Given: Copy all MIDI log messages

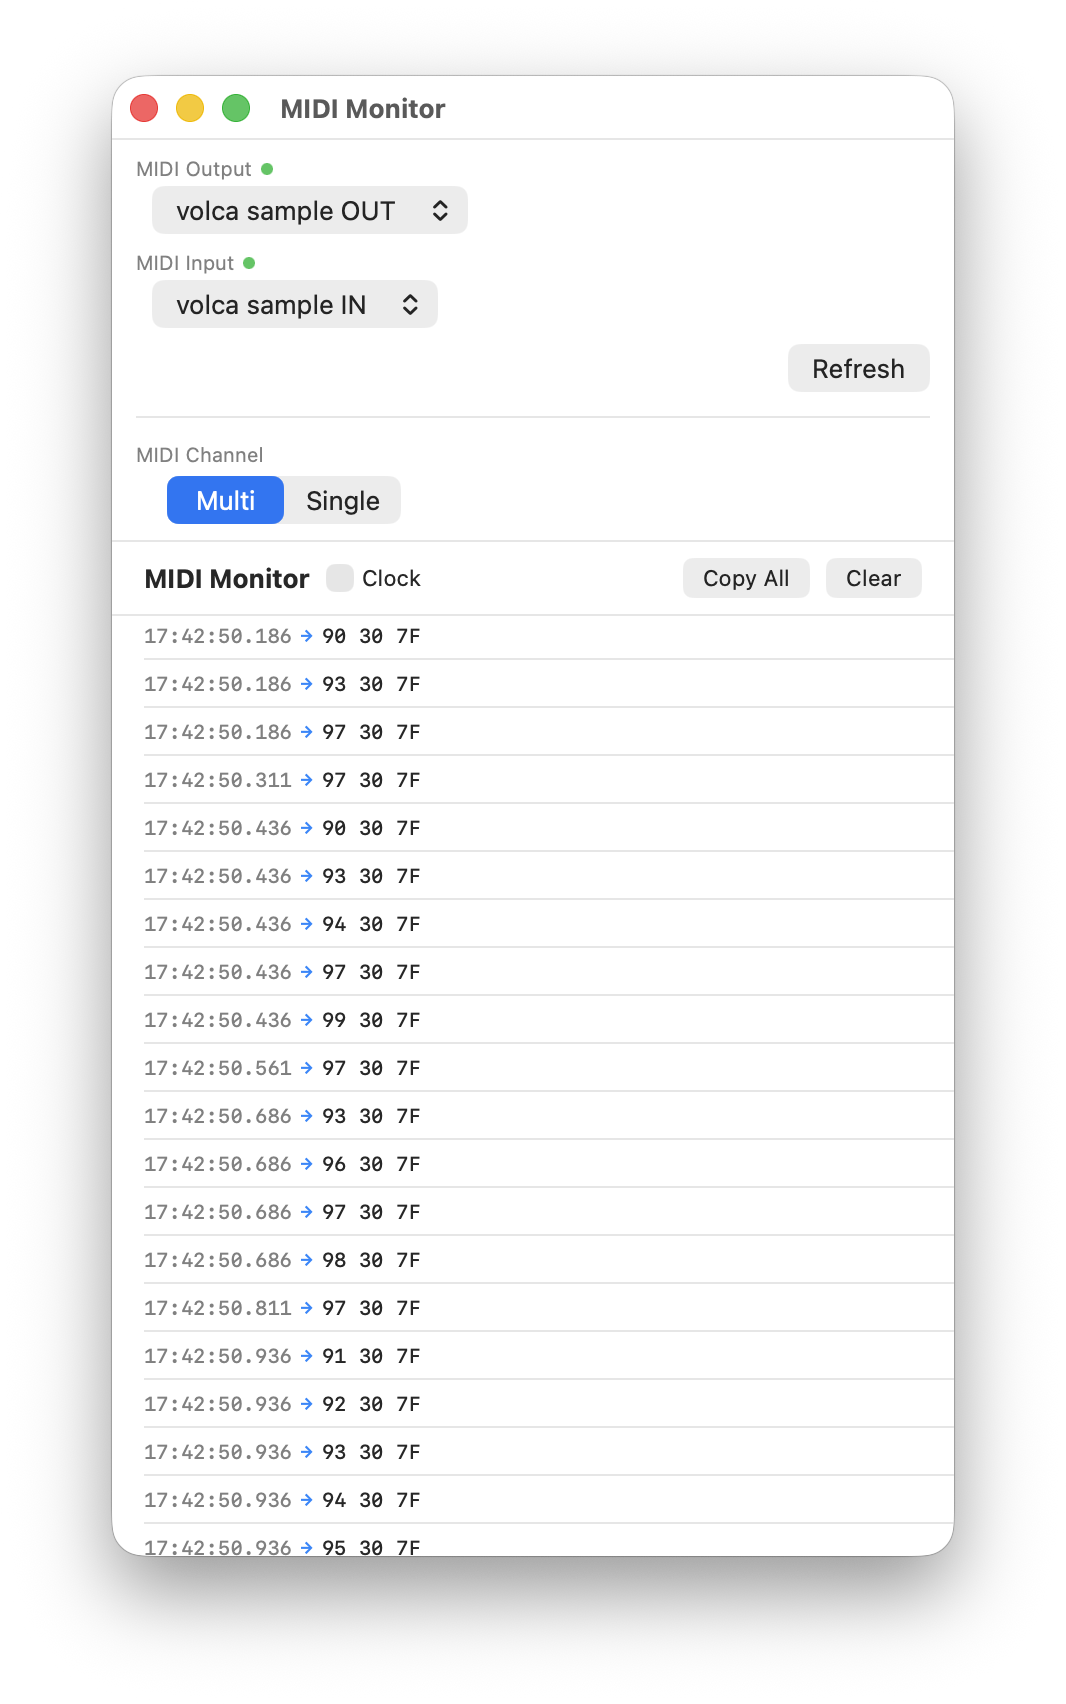Looking at the screenshot, I should (x=745, y=578).
